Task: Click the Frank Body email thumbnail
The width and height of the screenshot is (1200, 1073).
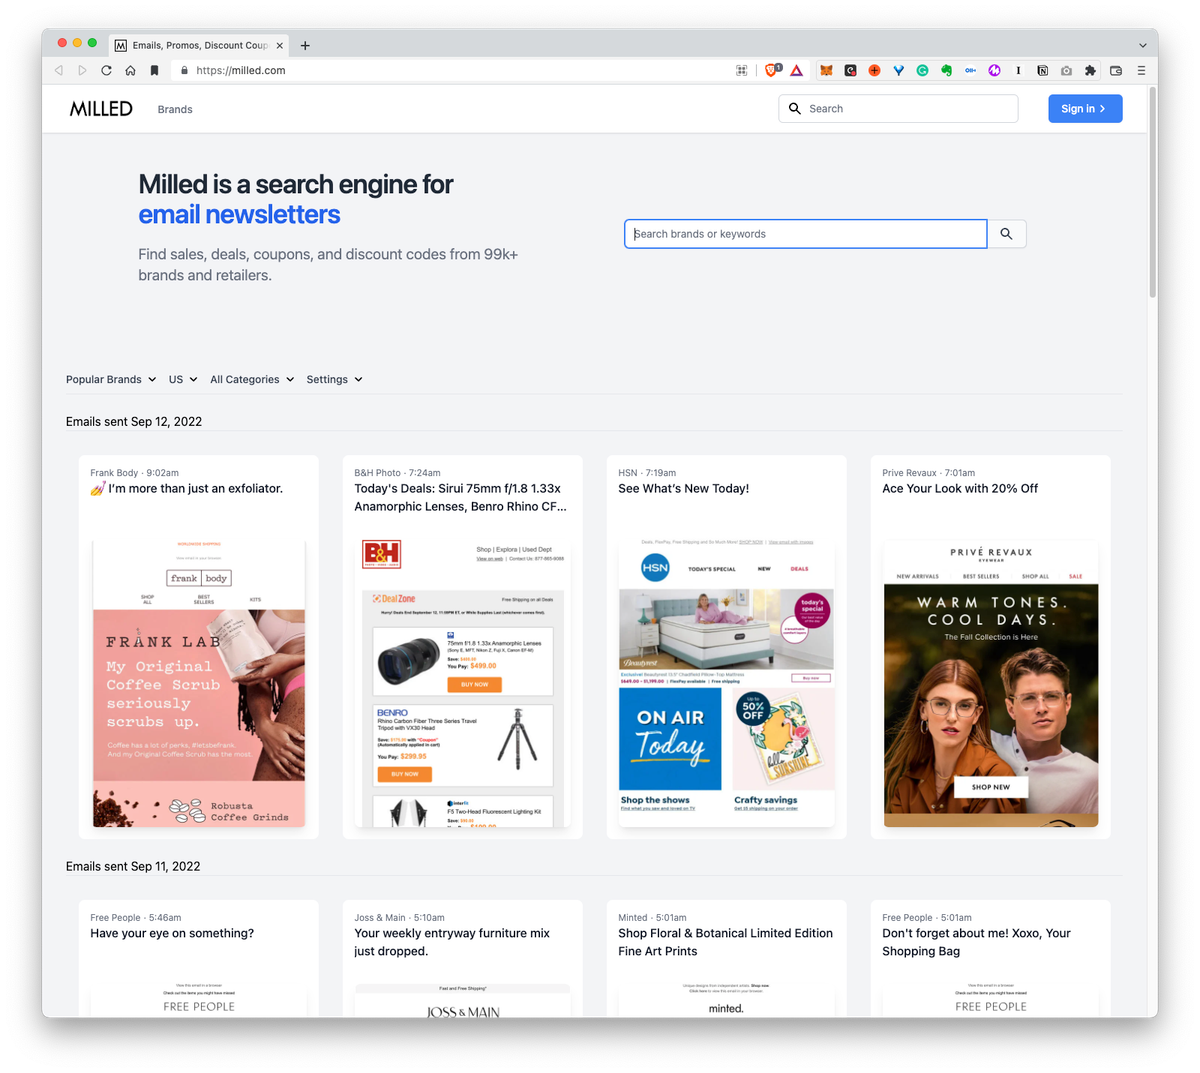Action: (x=199, y=684)
